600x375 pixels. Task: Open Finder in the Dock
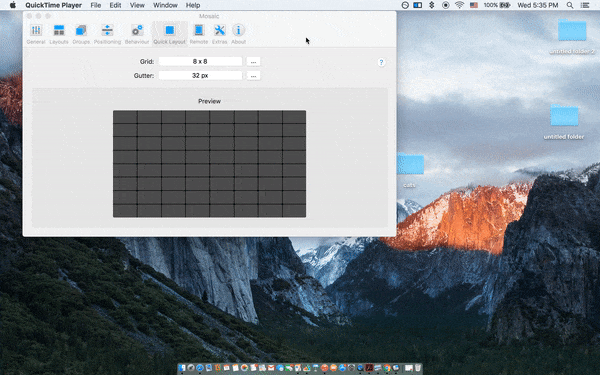click(182, 368)
